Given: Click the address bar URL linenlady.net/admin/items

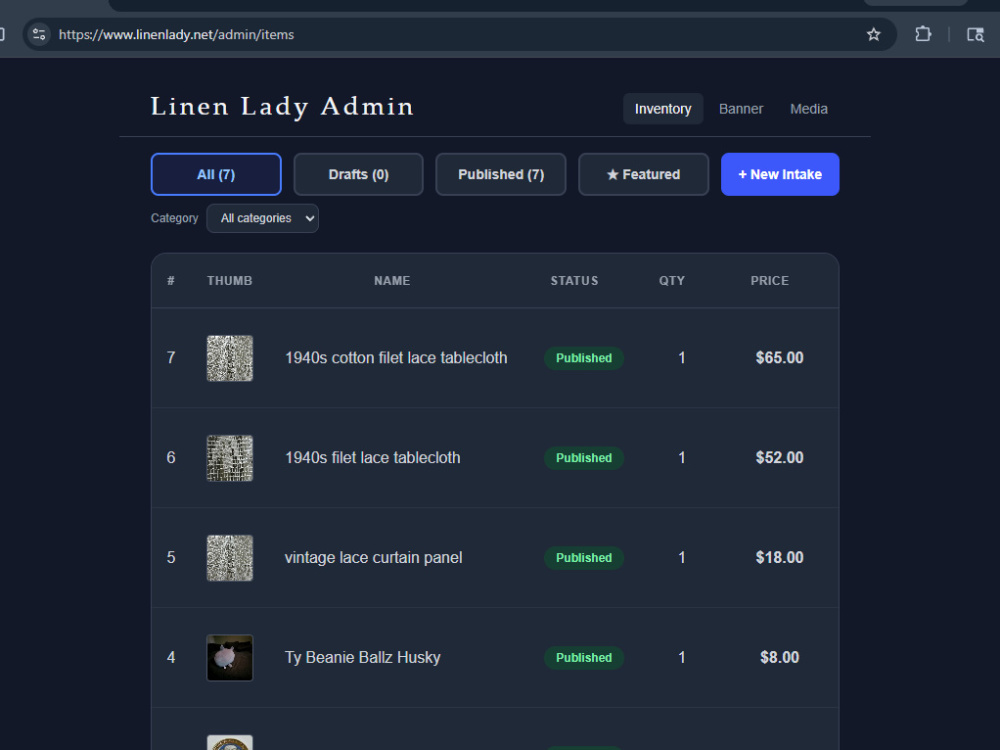Looking at the screenshot, I should [176, 34].
